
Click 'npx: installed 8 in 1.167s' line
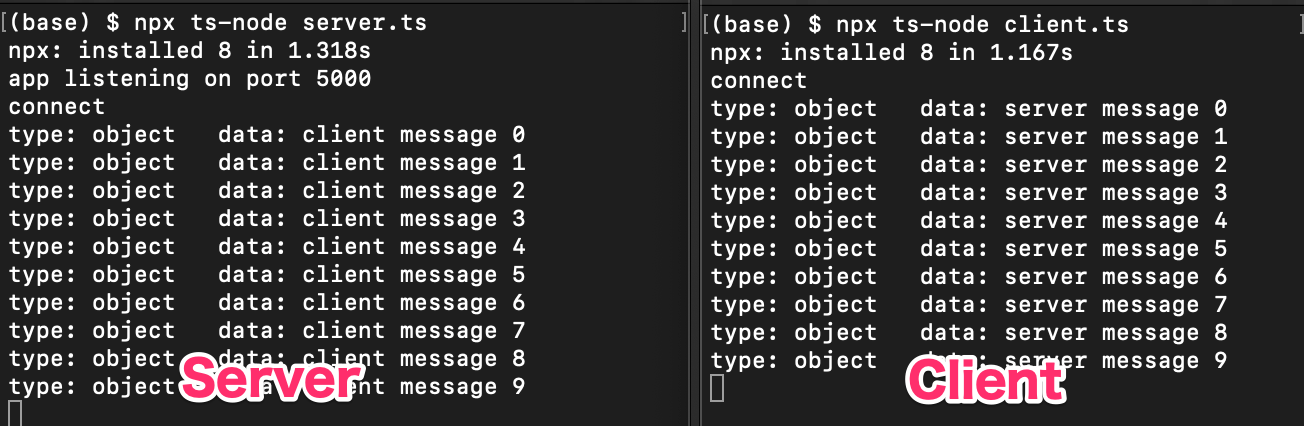point(891,52)
